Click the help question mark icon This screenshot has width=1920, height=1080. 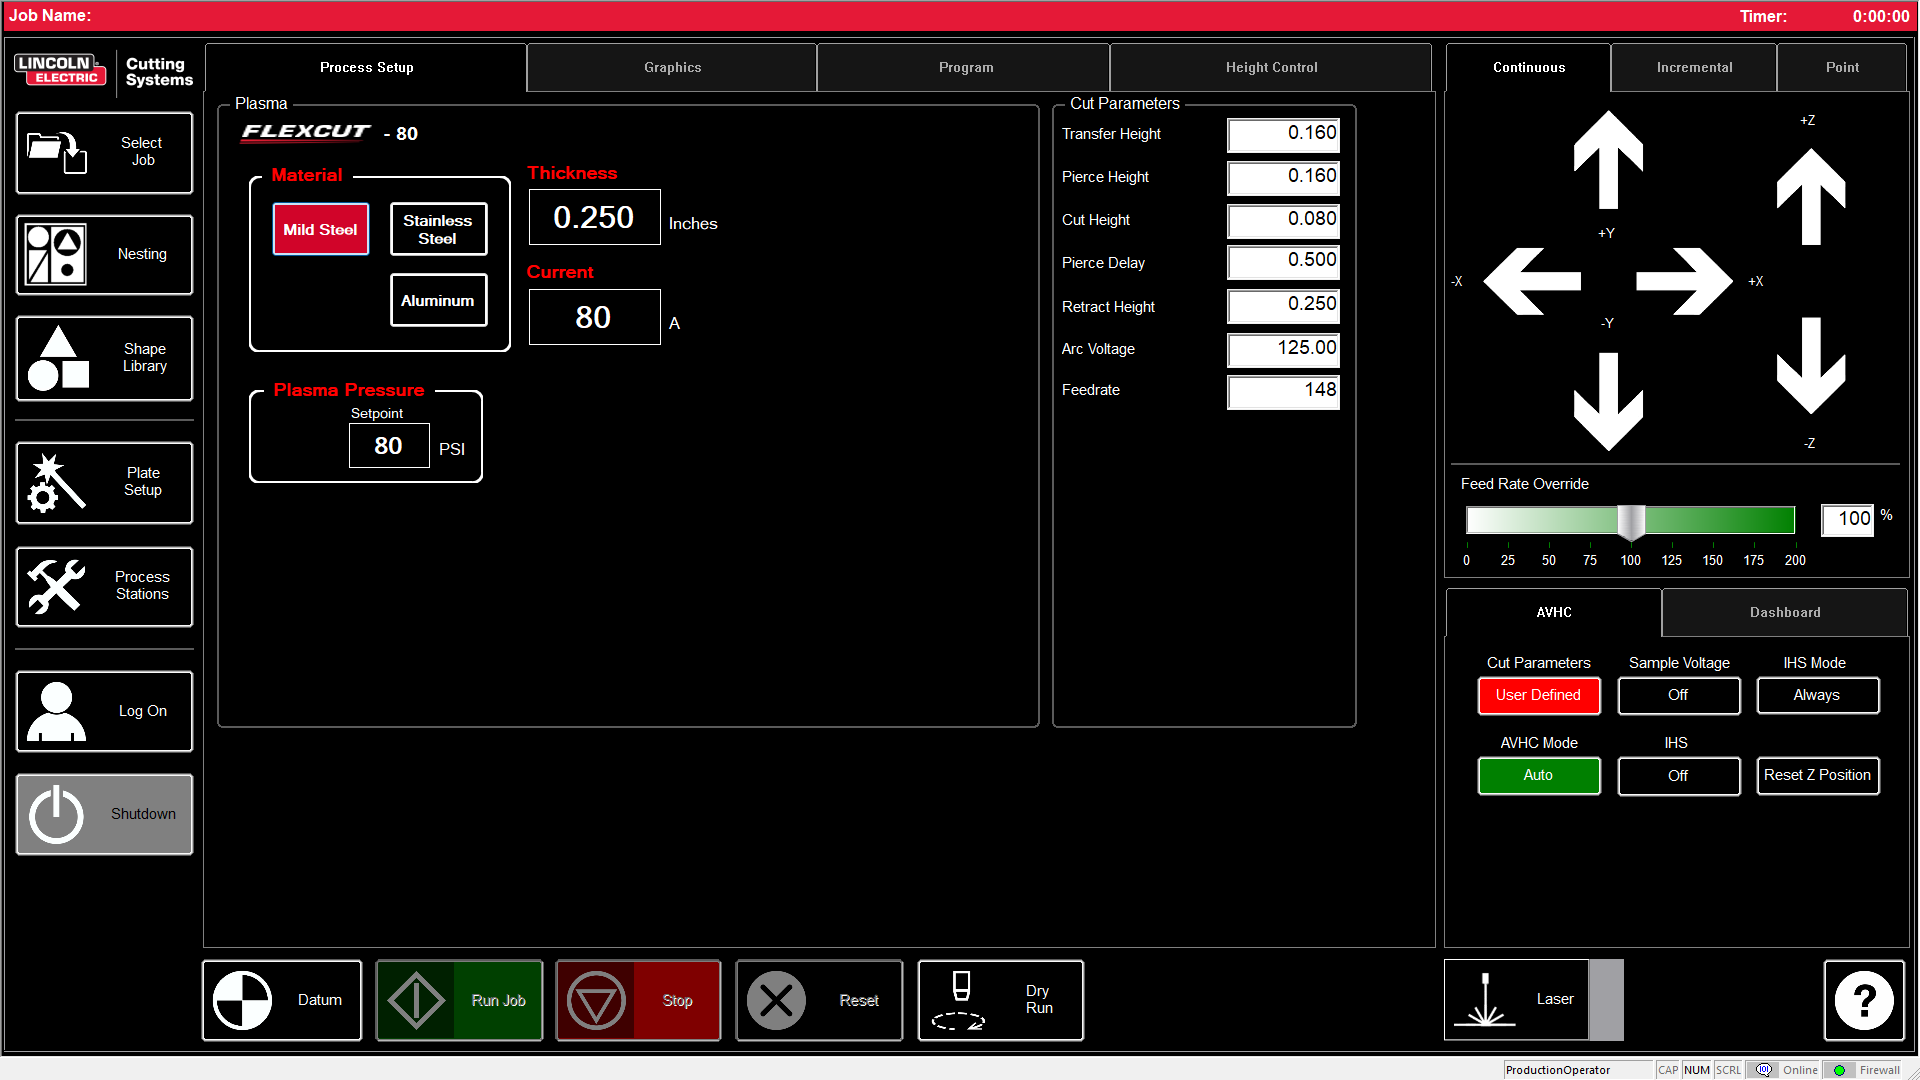[1863, 1000]
